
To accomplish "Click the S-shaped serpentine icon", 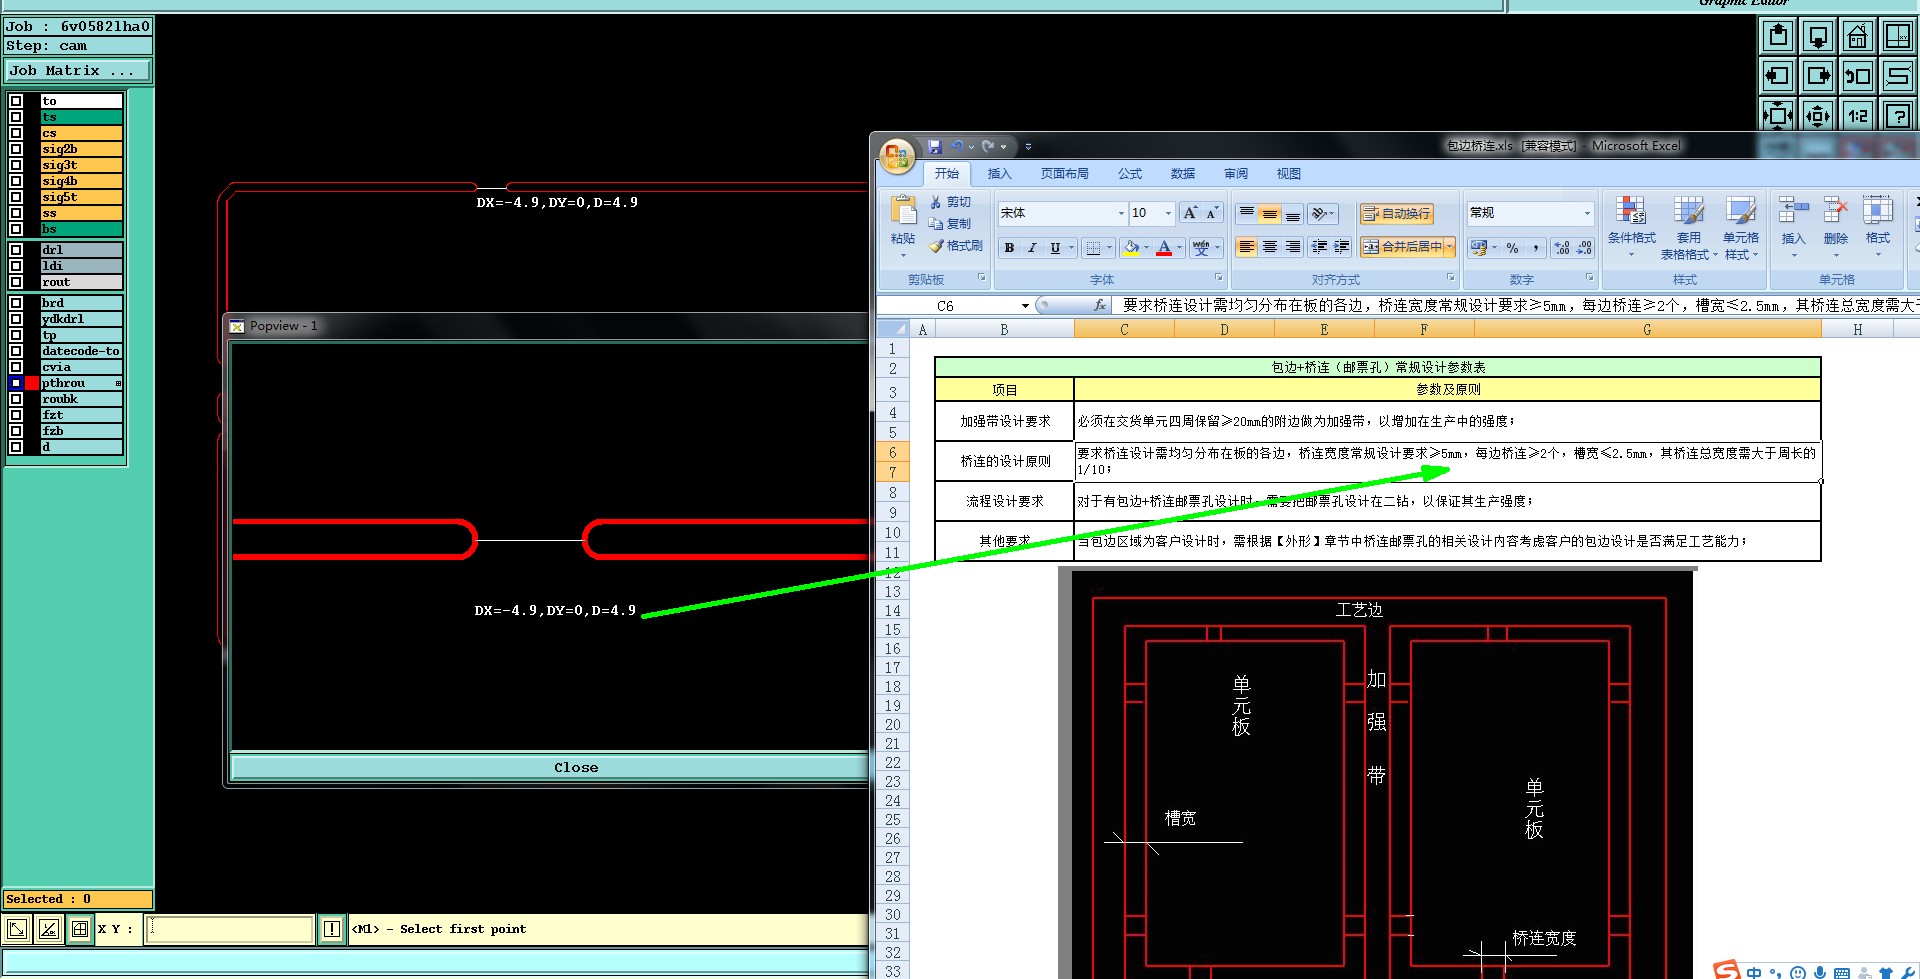I will point(1898,76).
